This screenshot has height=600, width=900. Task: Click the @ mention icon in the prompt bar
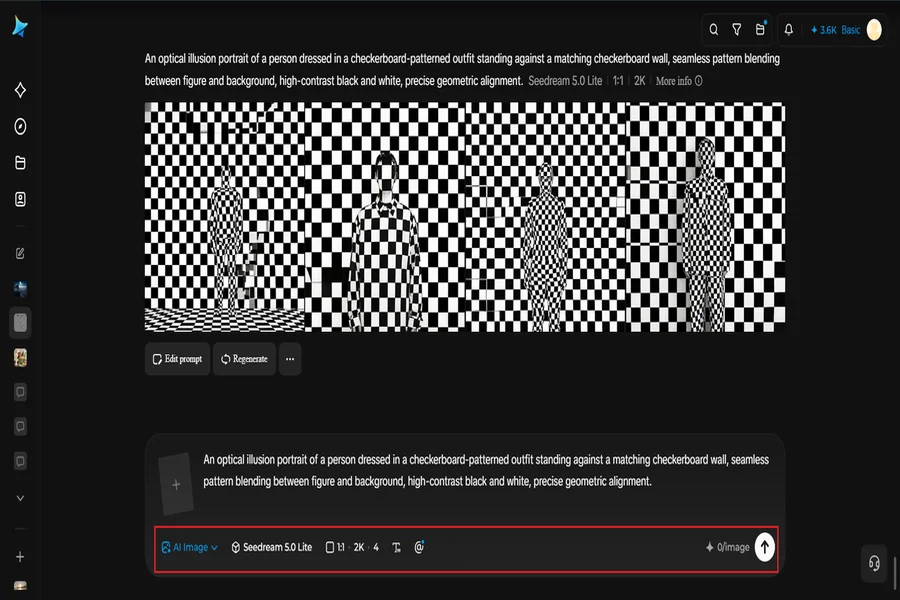pos(419,547)
